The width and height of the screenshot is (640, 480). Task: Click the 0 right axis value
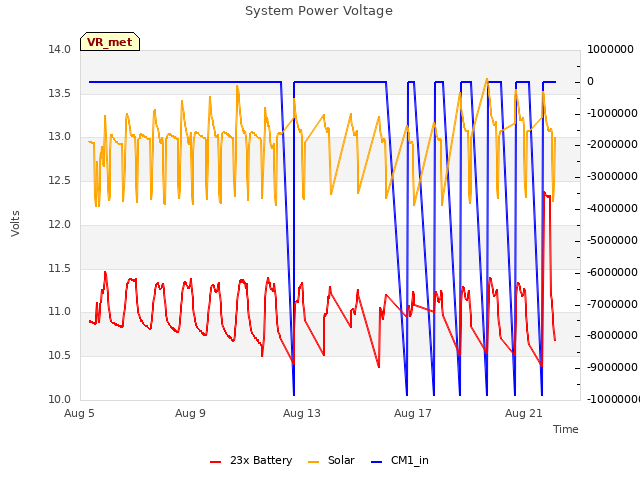point(590,81)
